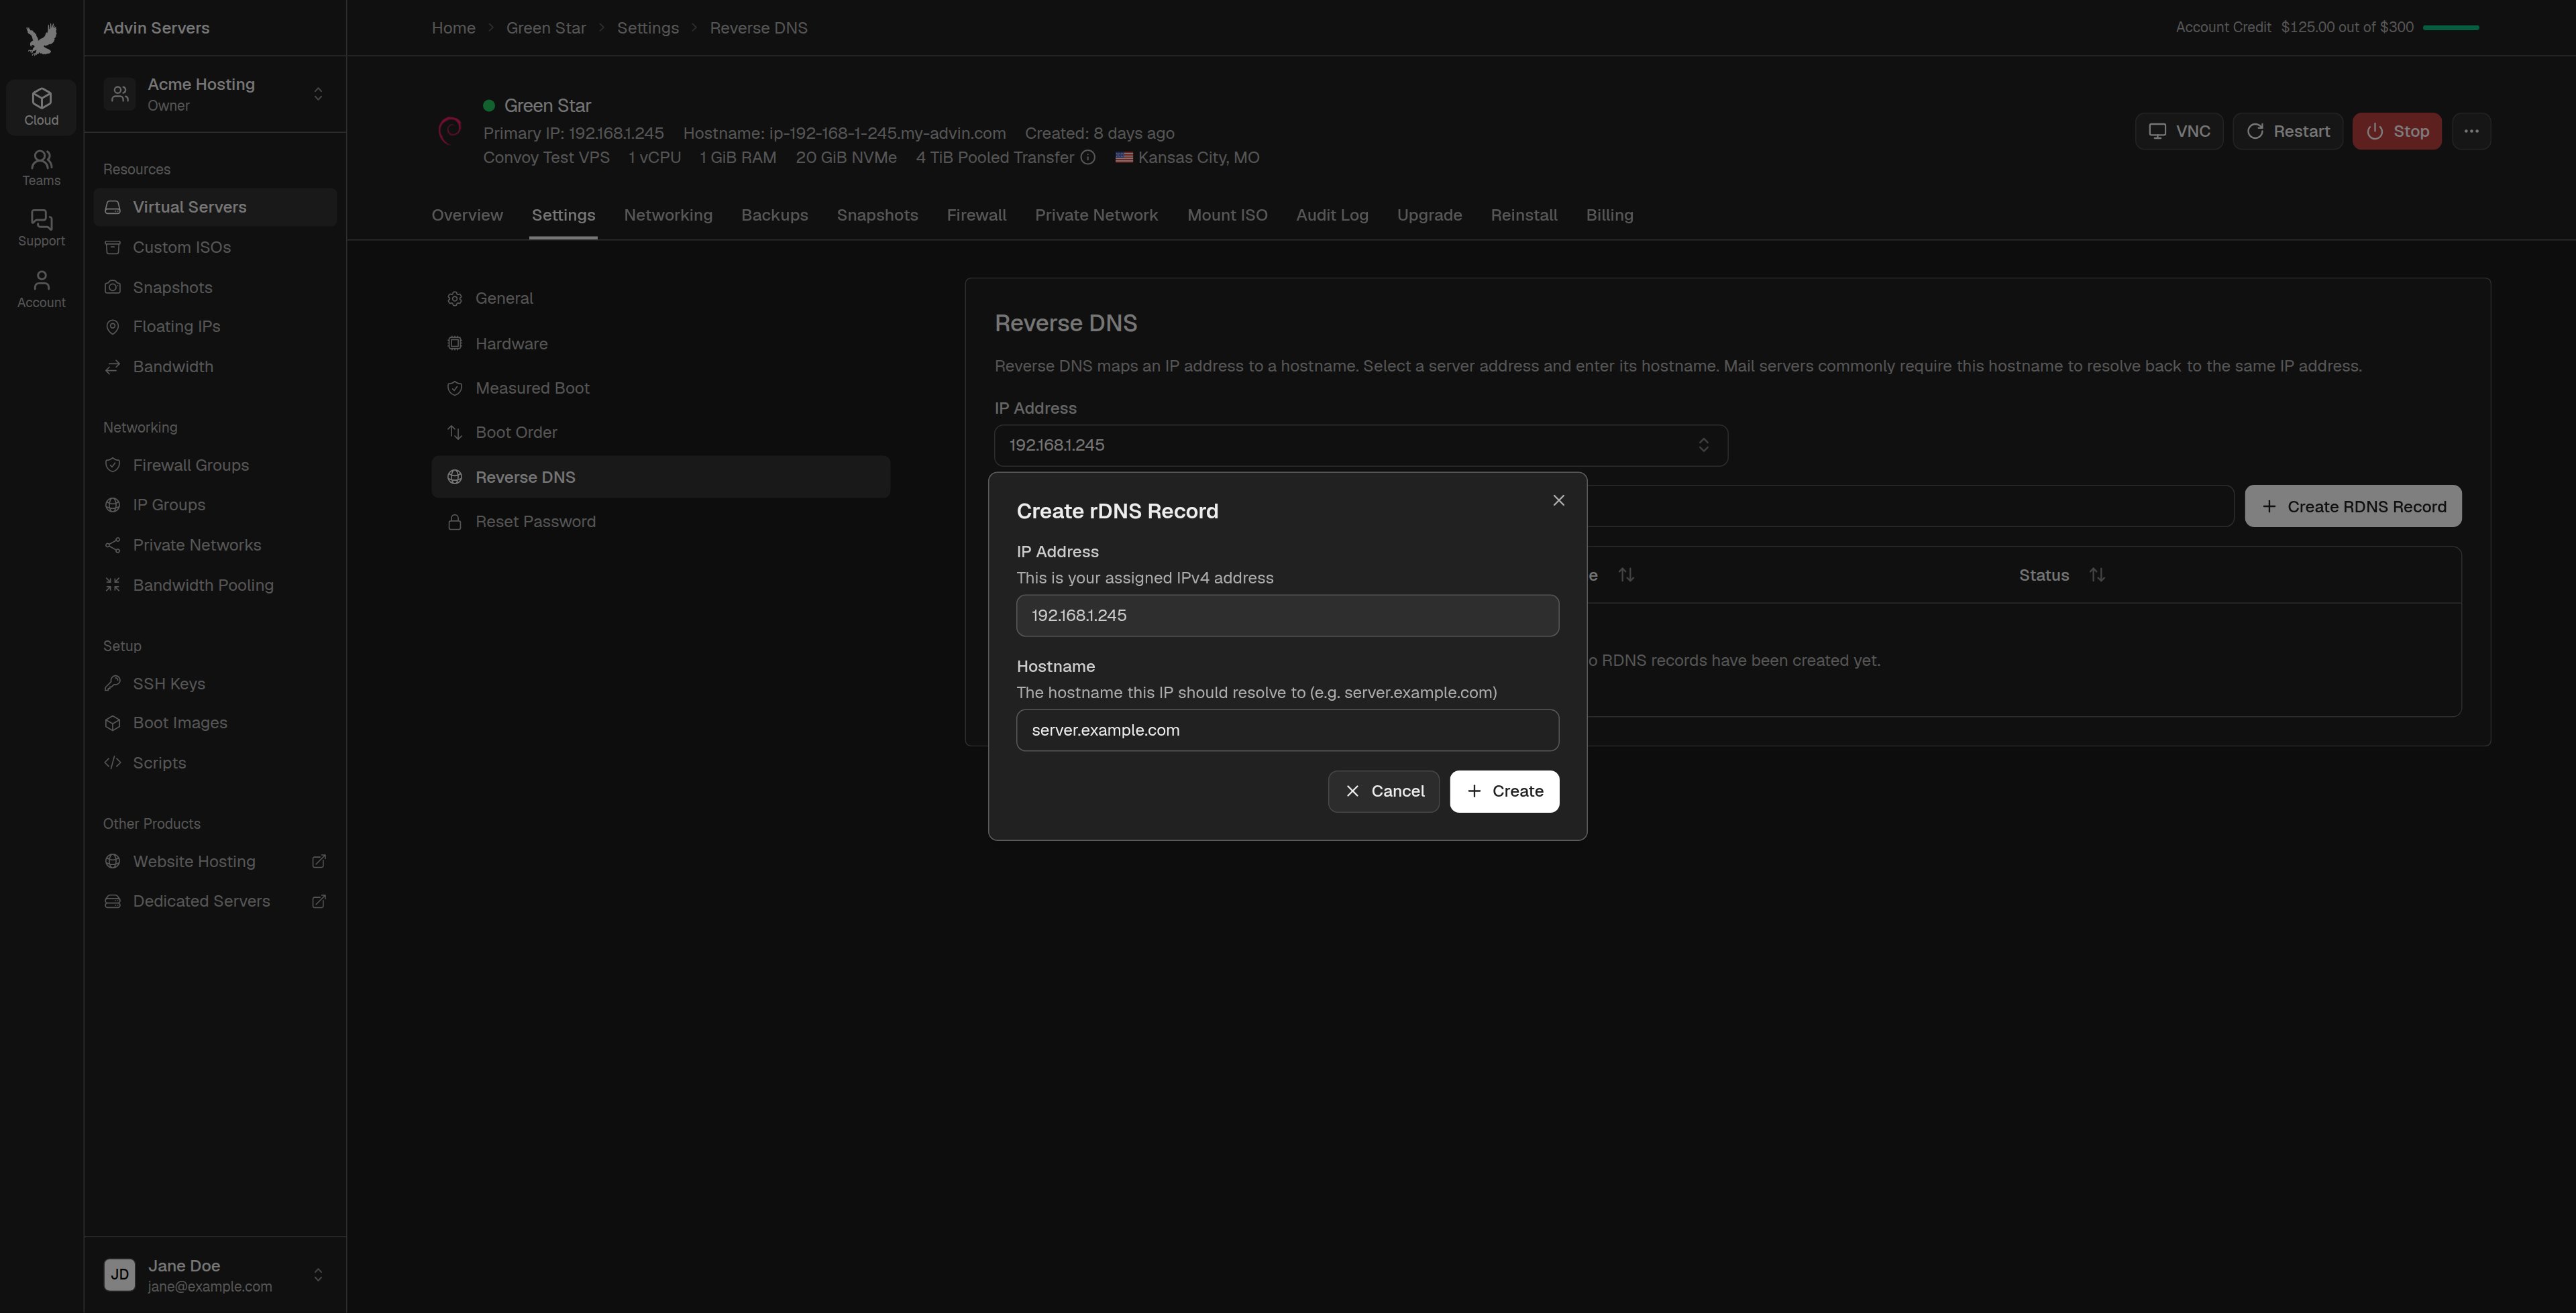
Task: Open the VNC console
Action: [2179, 131]
